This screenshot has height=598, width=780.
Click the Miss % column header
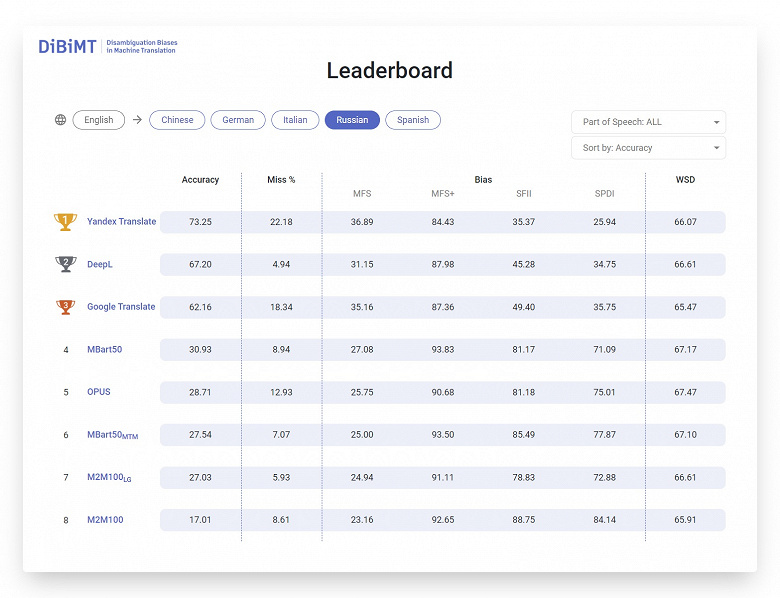pos(281,180)
